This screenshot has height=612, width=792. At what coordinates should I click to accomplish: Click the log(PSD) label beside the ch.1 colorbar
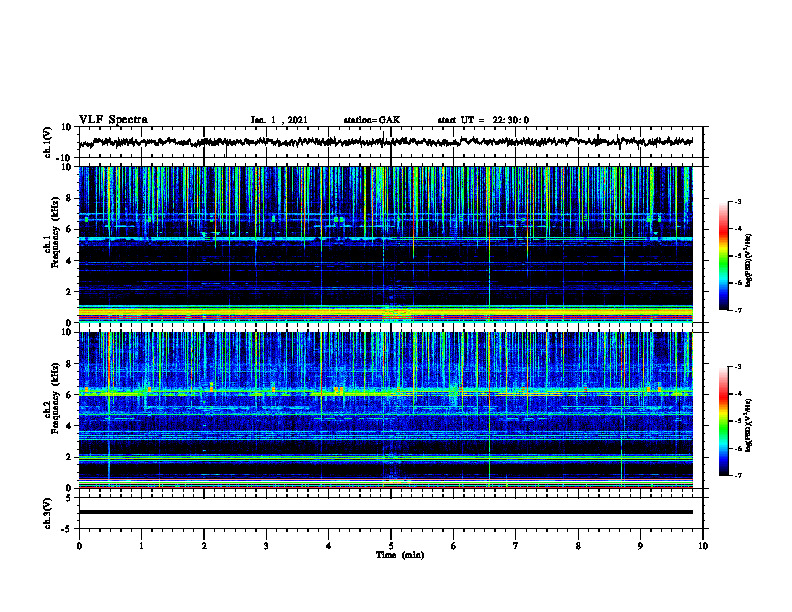749,260
